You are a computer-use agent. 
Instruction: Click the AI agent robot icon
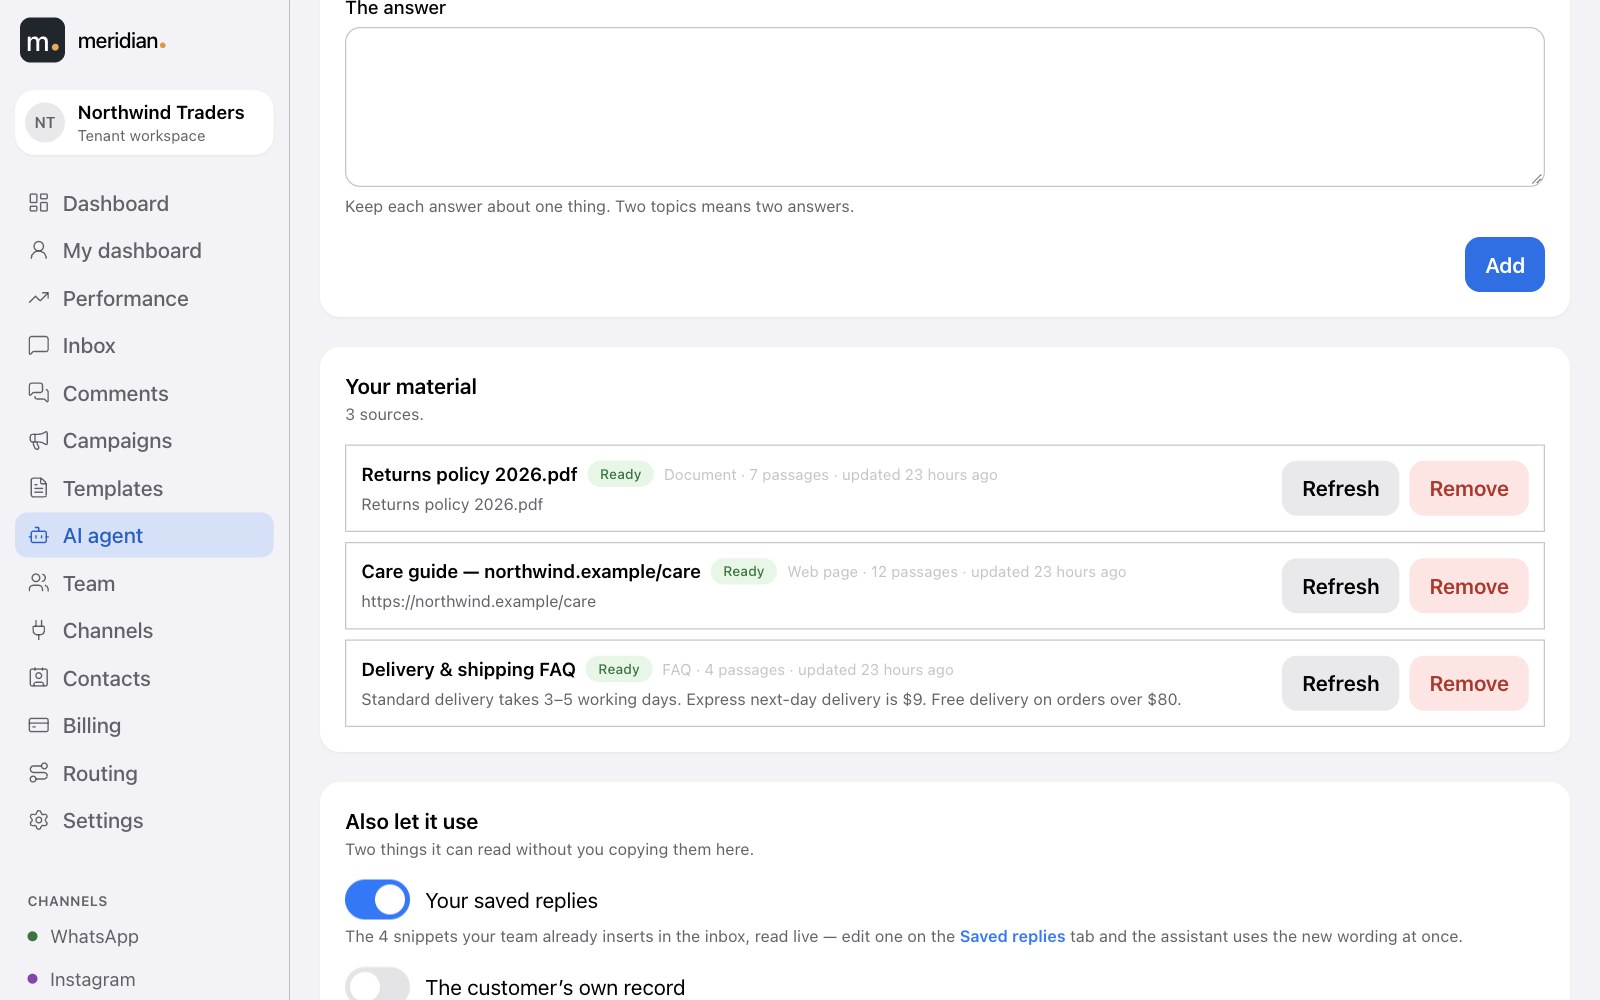pyautogui.click(x=39, y=536)
